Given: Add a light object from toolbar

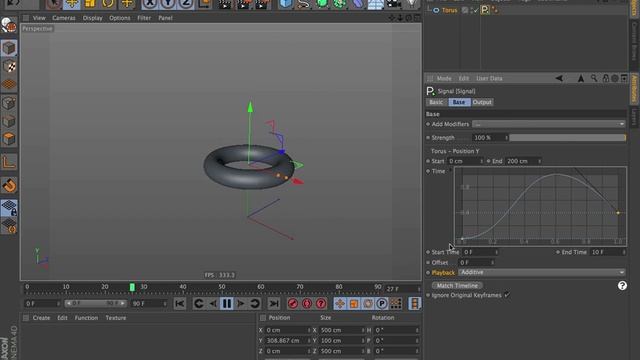Looking at the screenshot, I should [411, 4].
